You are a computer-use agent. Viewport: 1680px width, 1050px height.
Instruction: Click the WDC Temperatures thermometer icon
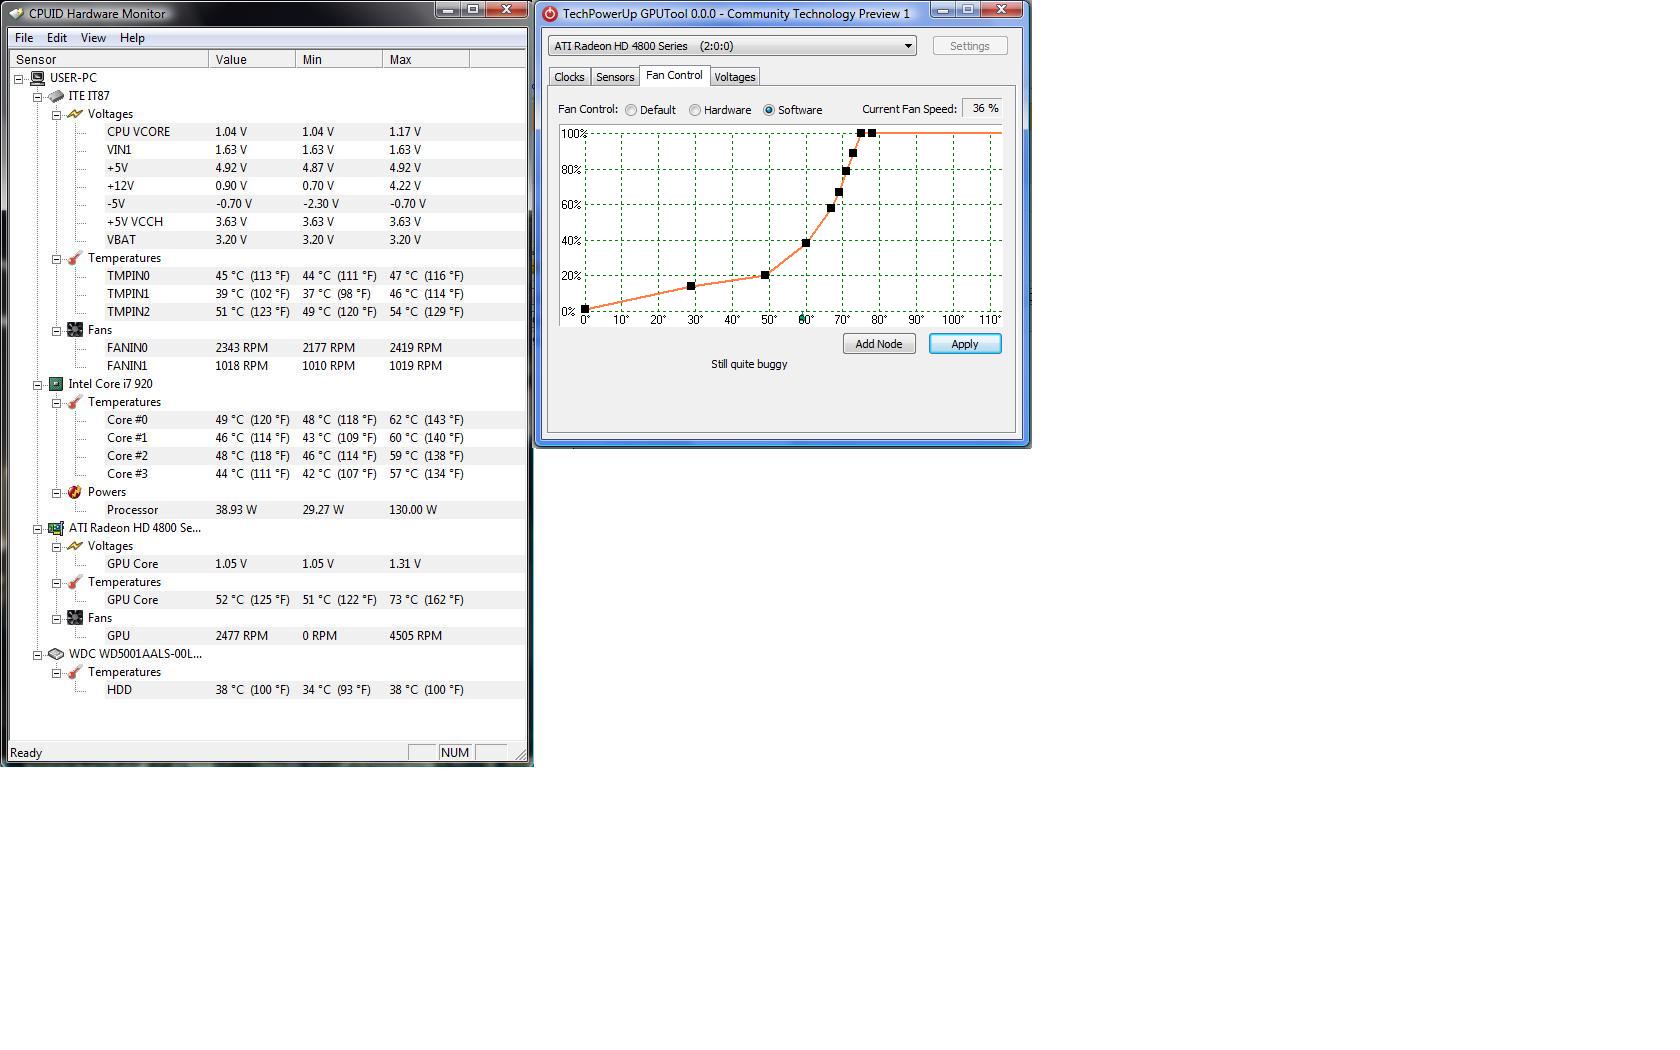click(75, 672)
